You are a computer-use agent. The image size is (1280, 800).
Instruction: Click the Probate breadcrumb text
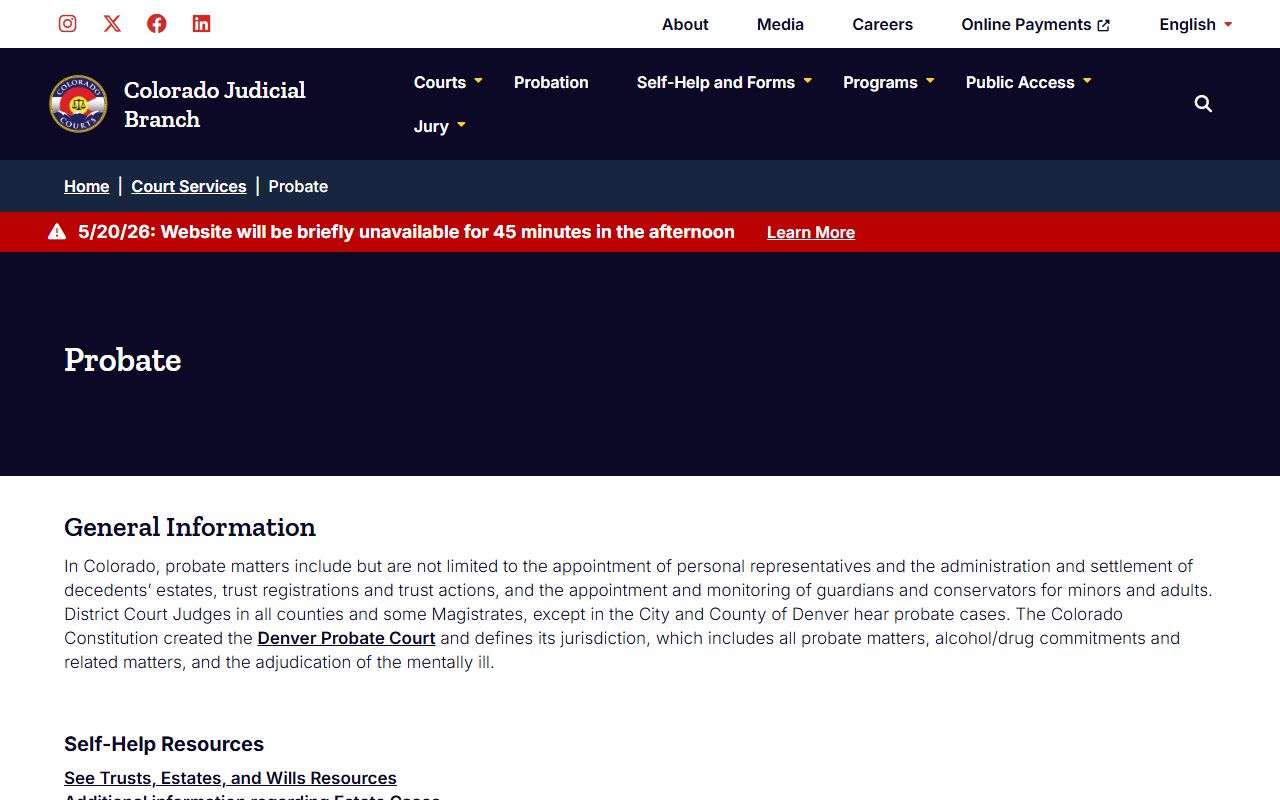[x=298, y=186]
